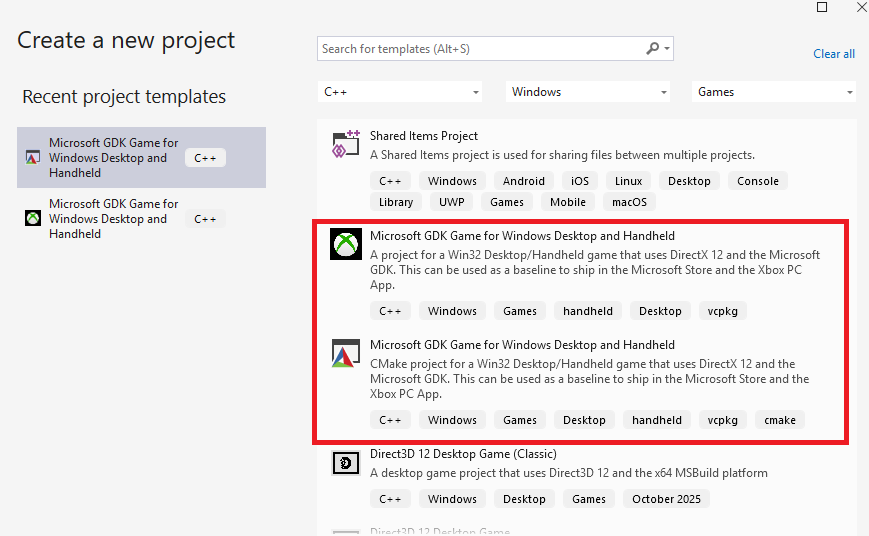This screenshot has width=869, height=536.
Task: Click the CMake icon in recent templates
Action: coord(33,158)
